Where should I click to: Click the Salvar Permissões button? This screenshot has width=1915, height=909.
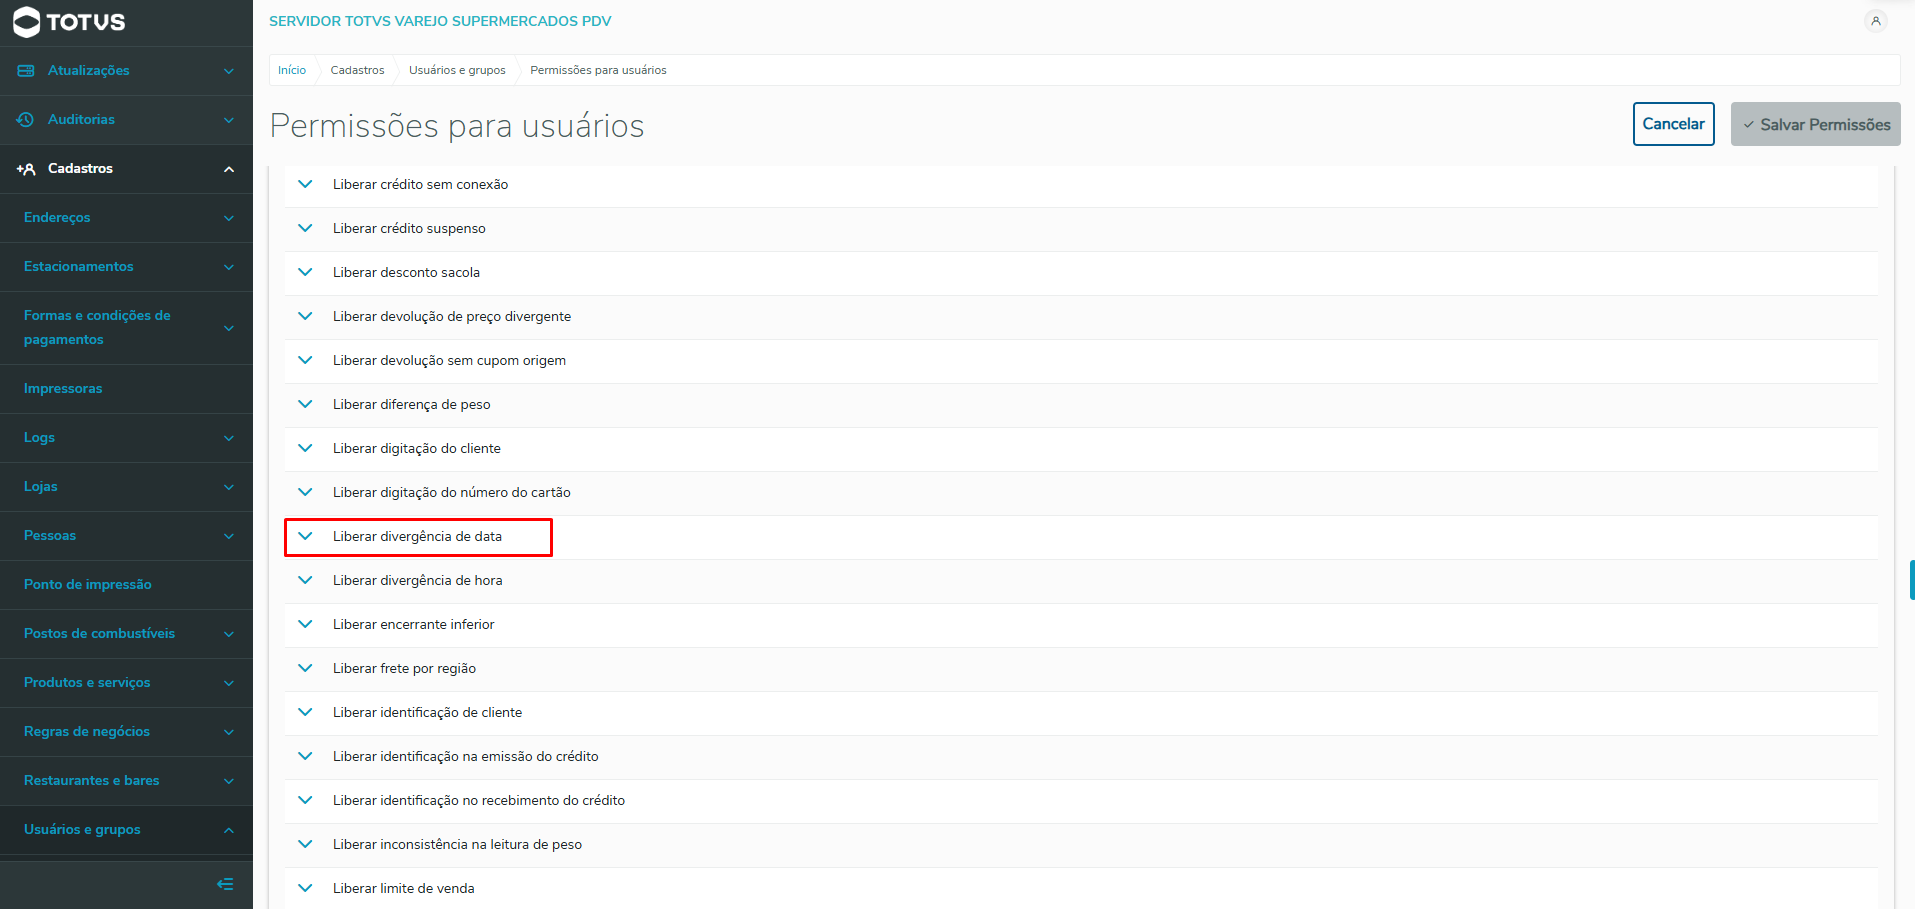click(1815, 124)
